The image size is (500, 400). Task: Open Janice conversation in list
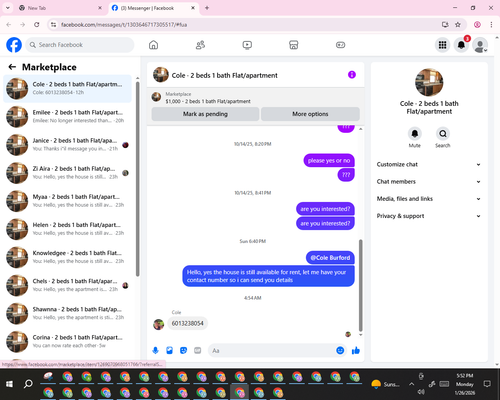[67, 145]
